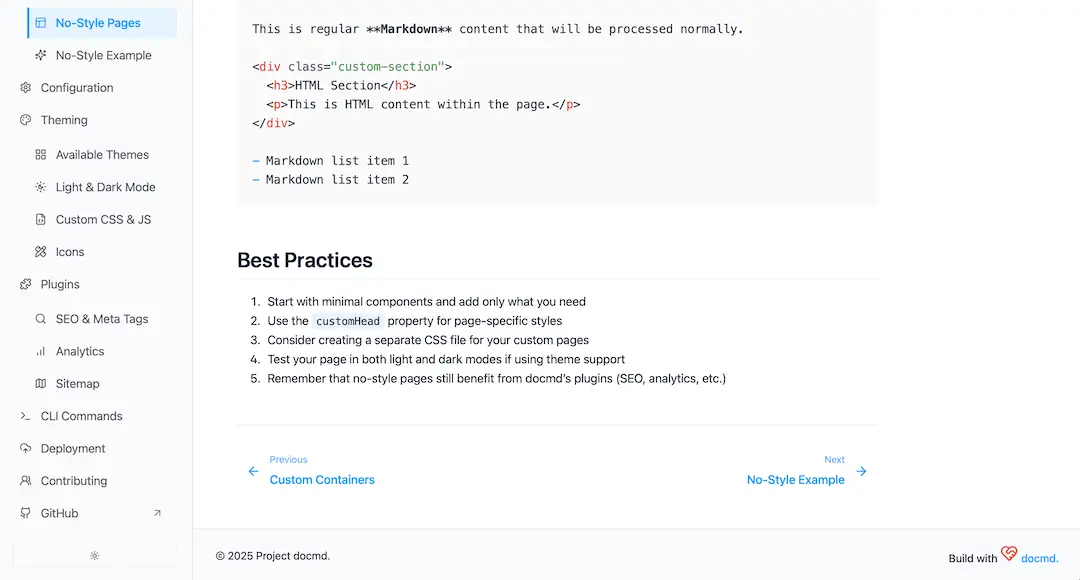Click the users icon beside Contributing

coord(25,480)
